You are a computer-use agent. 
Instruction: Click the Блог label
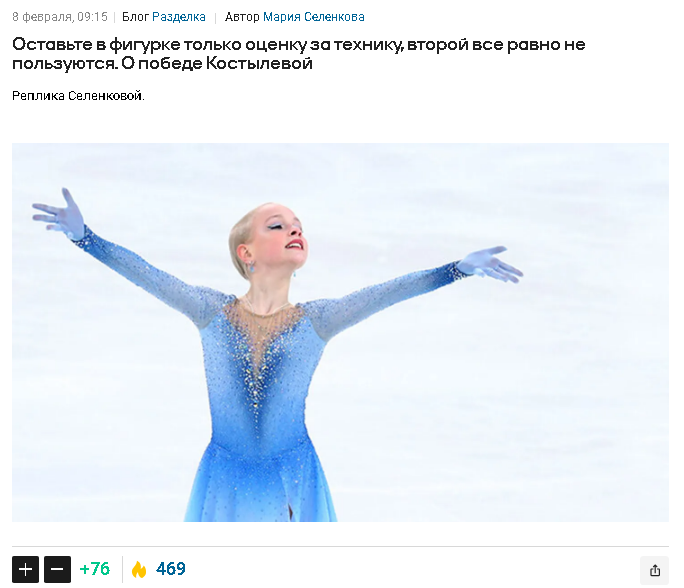[135, 17]
